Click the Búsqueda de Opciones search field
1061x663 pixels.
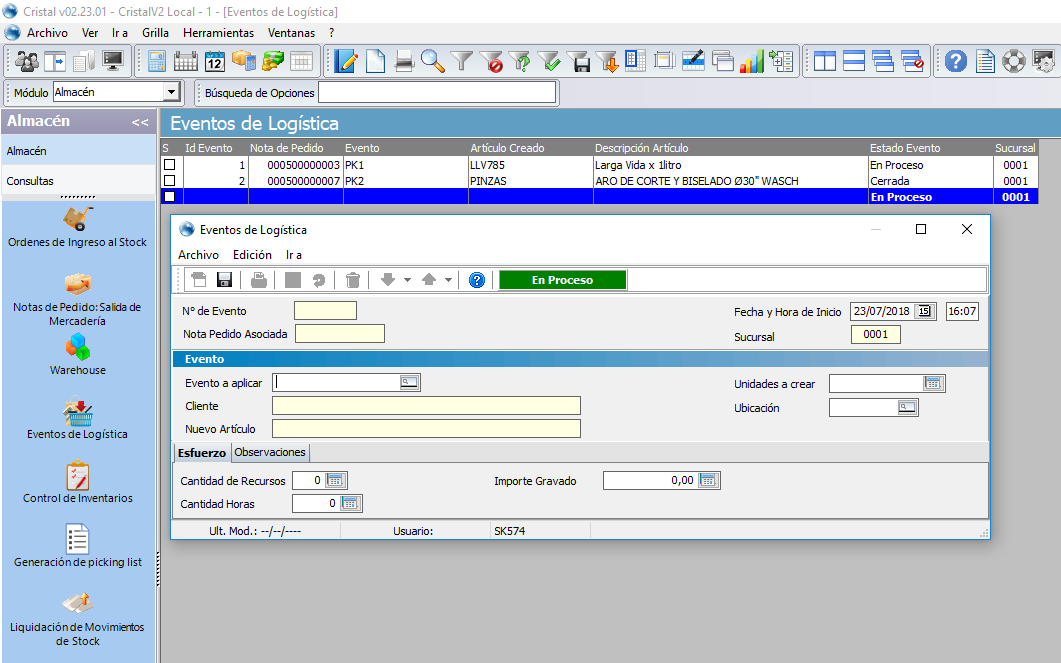[x=436, y=93]
